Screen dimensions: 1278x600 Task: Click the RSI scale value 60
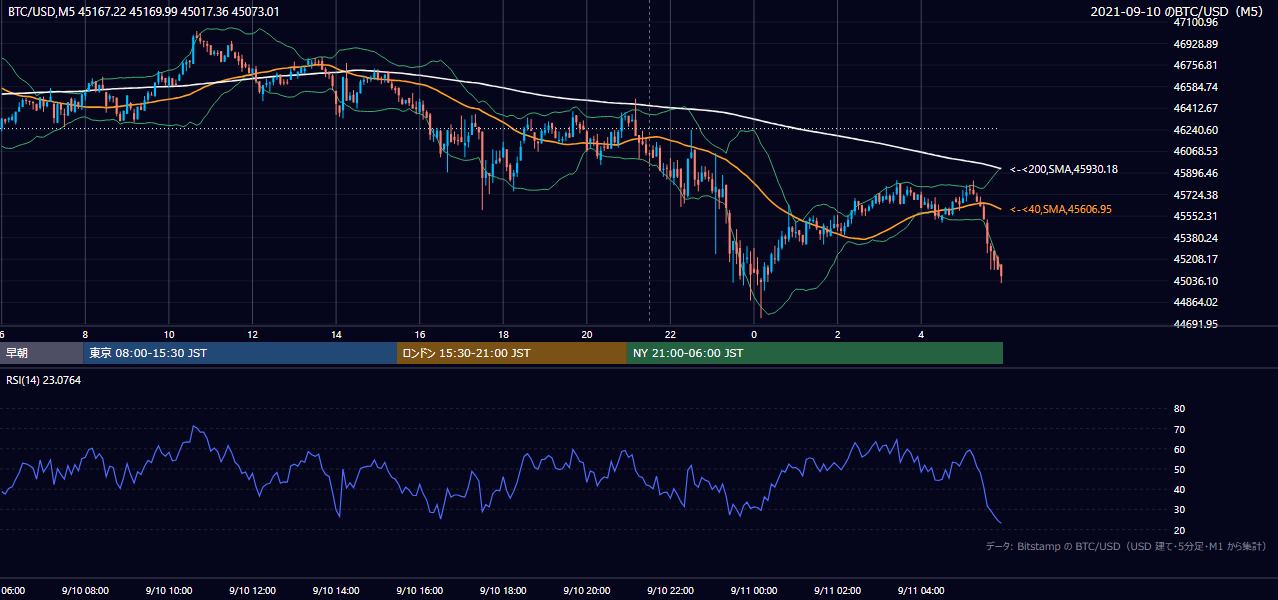click(1179, 449)
